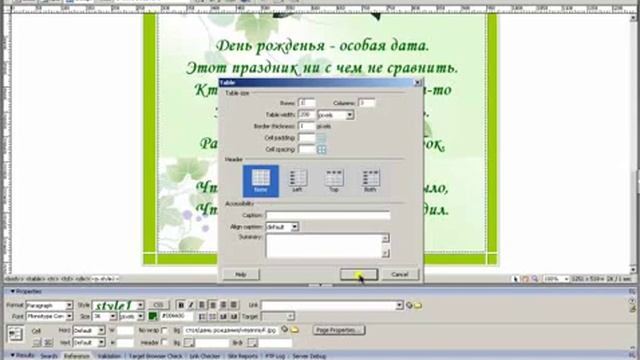Click the Page Properties button
Viewport: 640px width, 360px height.
pyautogui.click(x=338, y=330)
